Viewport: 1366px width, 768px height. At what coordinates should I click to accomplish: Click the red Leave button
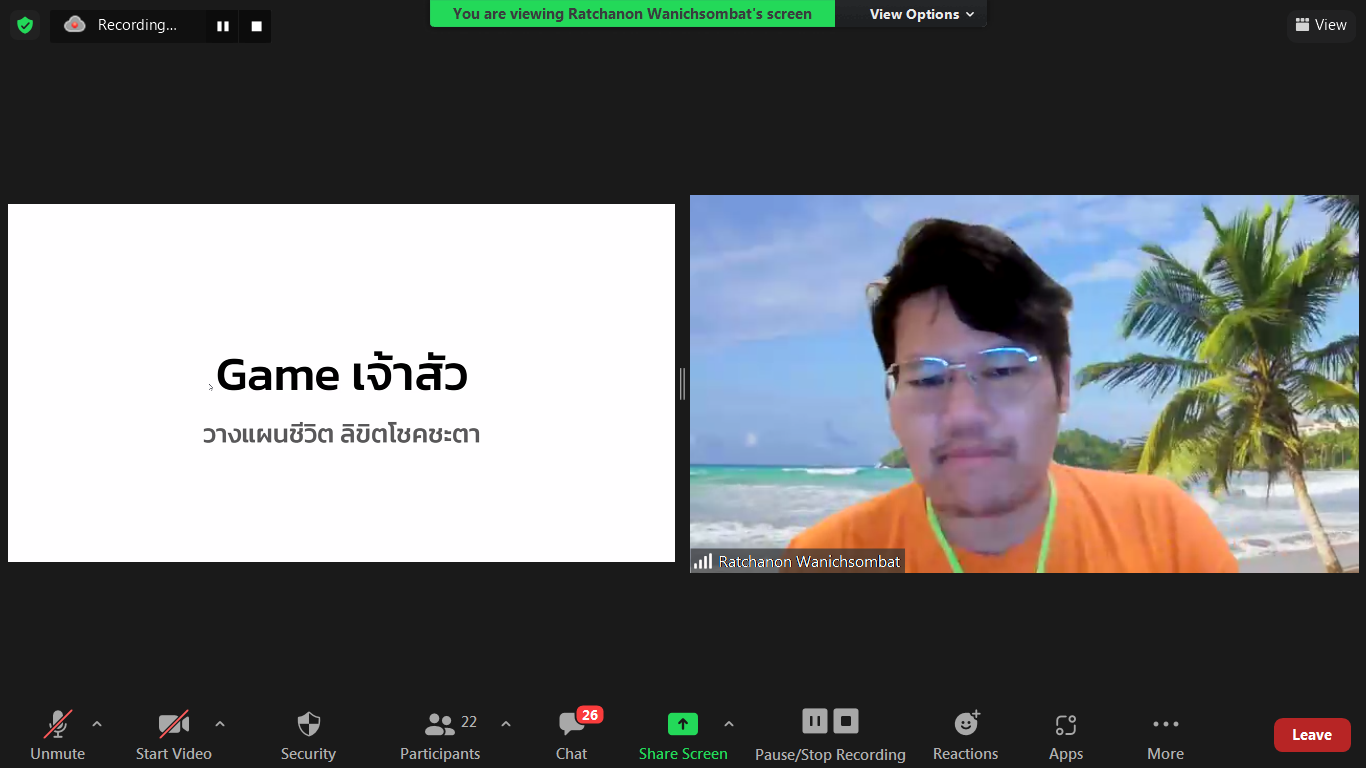[x=1312, y=735]
